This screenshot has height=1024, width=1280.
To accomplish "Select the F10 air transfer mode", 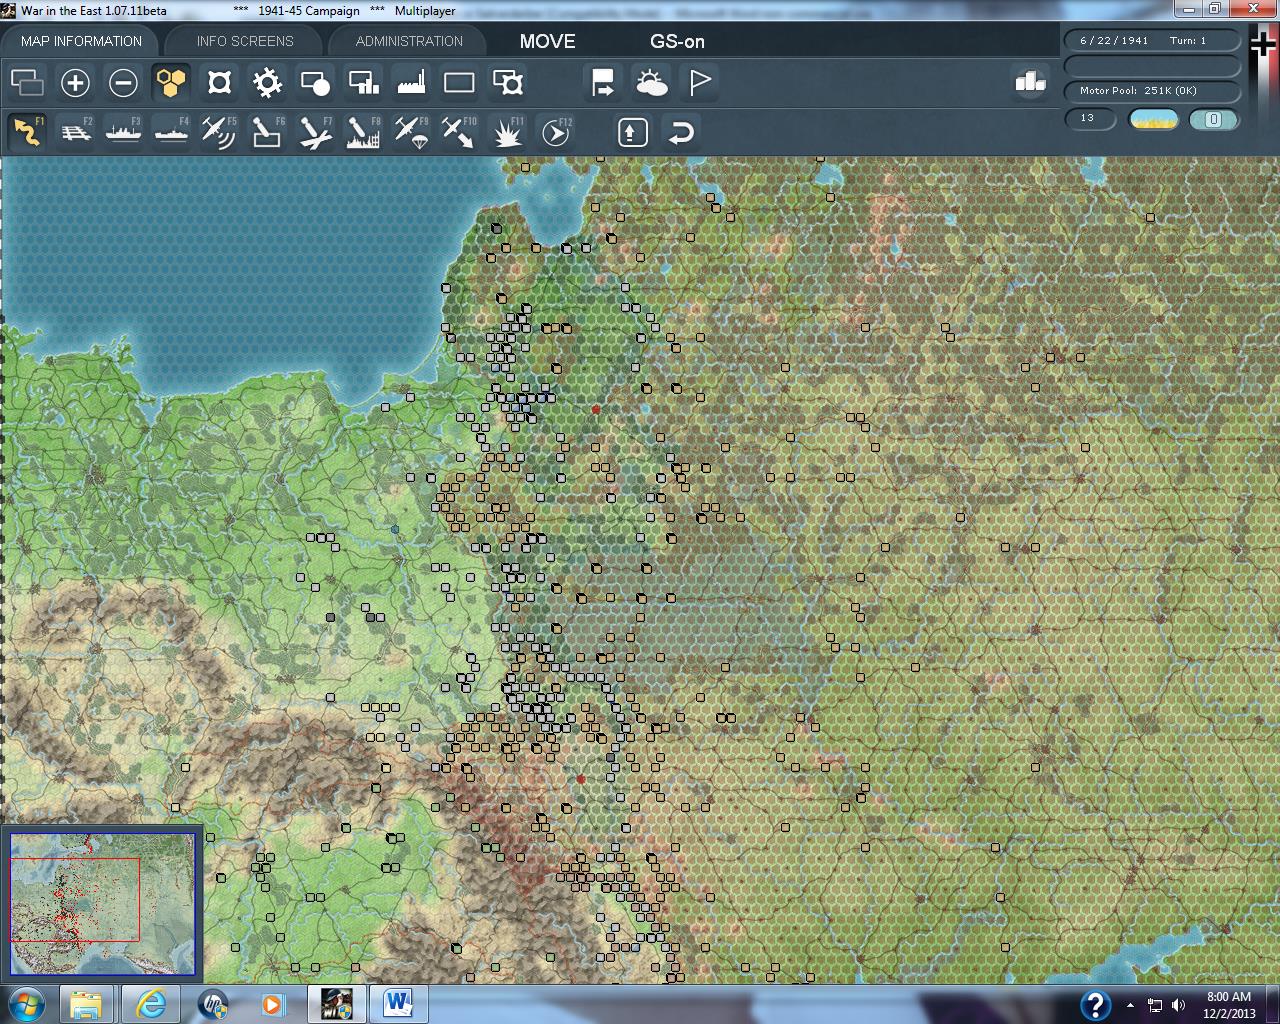I will coord(459,132).
